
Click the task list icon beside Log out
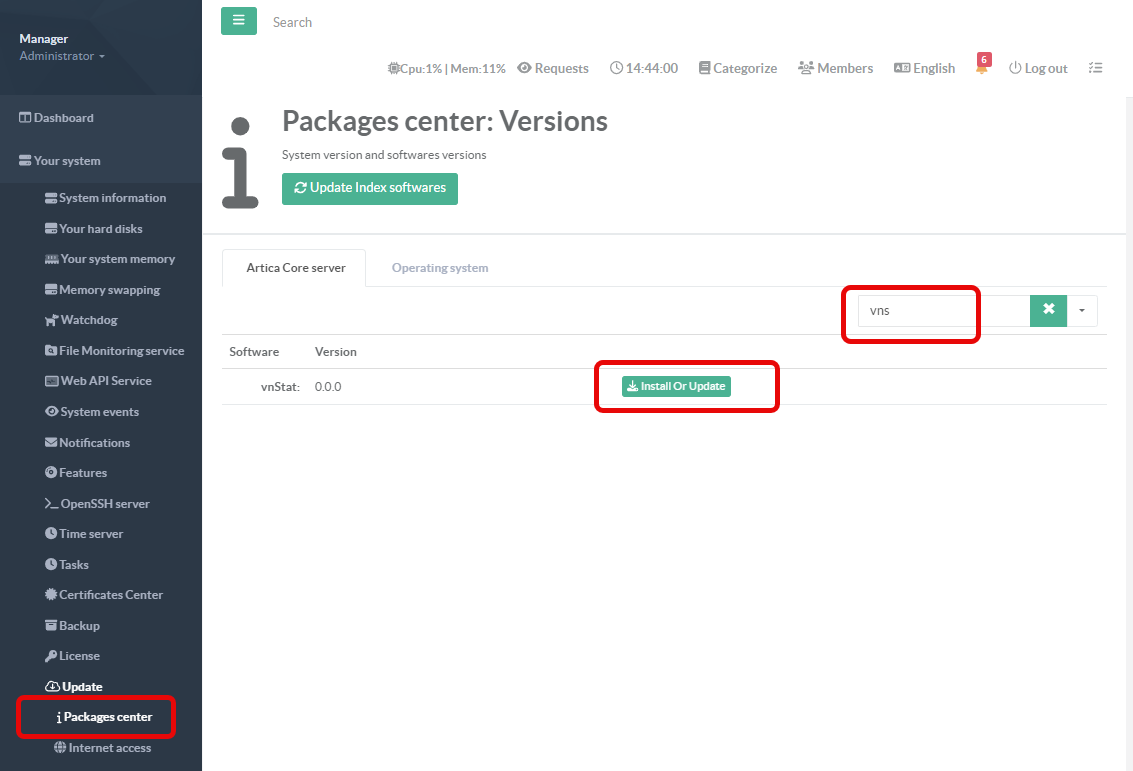coord(1095,68)
